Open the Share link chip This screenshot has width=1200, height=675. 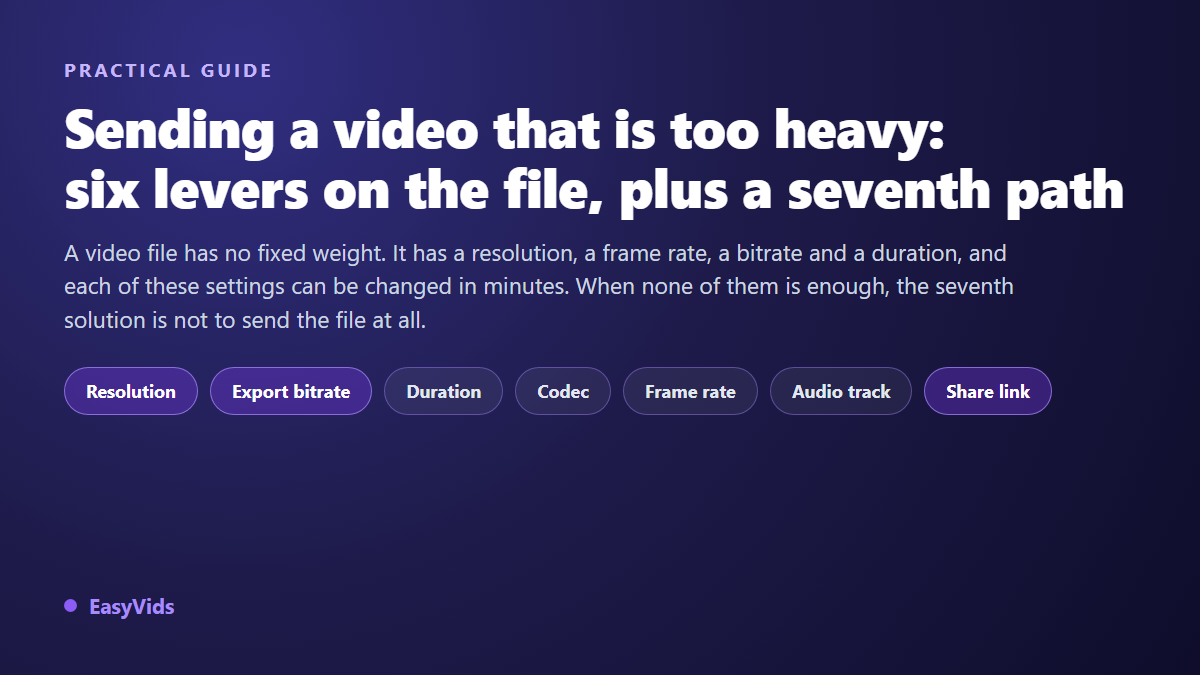[x=988, y=391]
